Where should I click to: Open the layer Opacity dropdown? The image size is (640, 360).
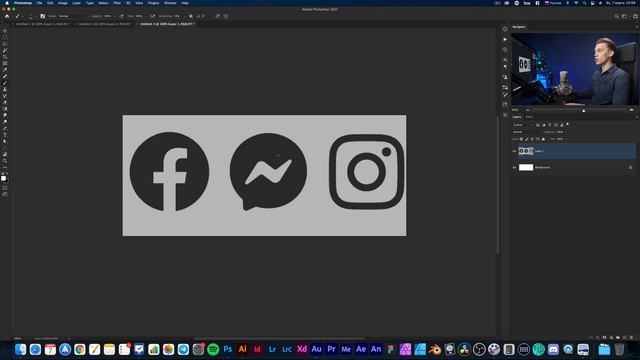[566, 132]
